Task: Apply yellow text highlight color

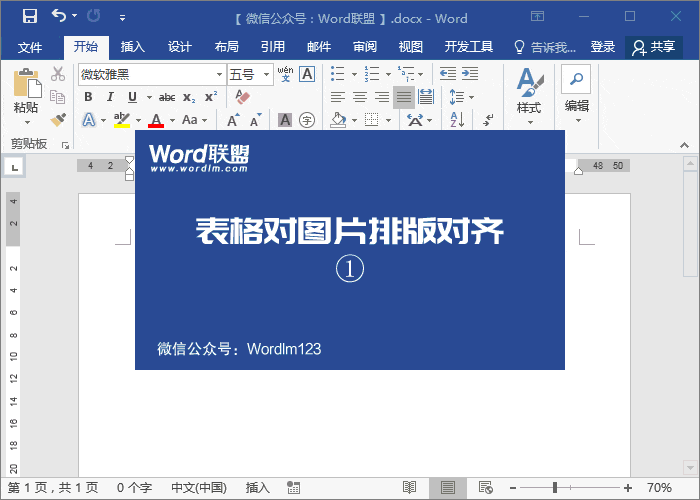Action: coord(121,120)
